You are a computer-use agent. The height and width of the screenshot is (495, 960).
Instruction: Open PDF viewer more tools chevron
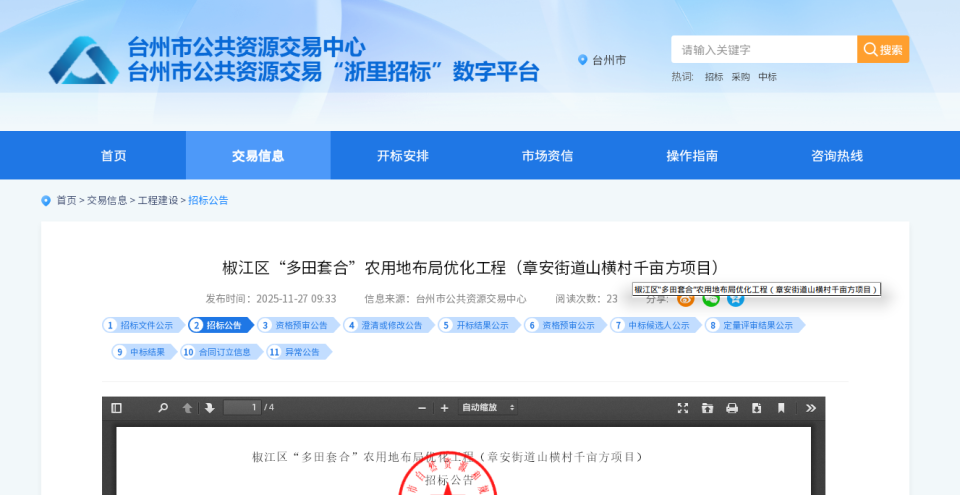click(x=811, y=408)
